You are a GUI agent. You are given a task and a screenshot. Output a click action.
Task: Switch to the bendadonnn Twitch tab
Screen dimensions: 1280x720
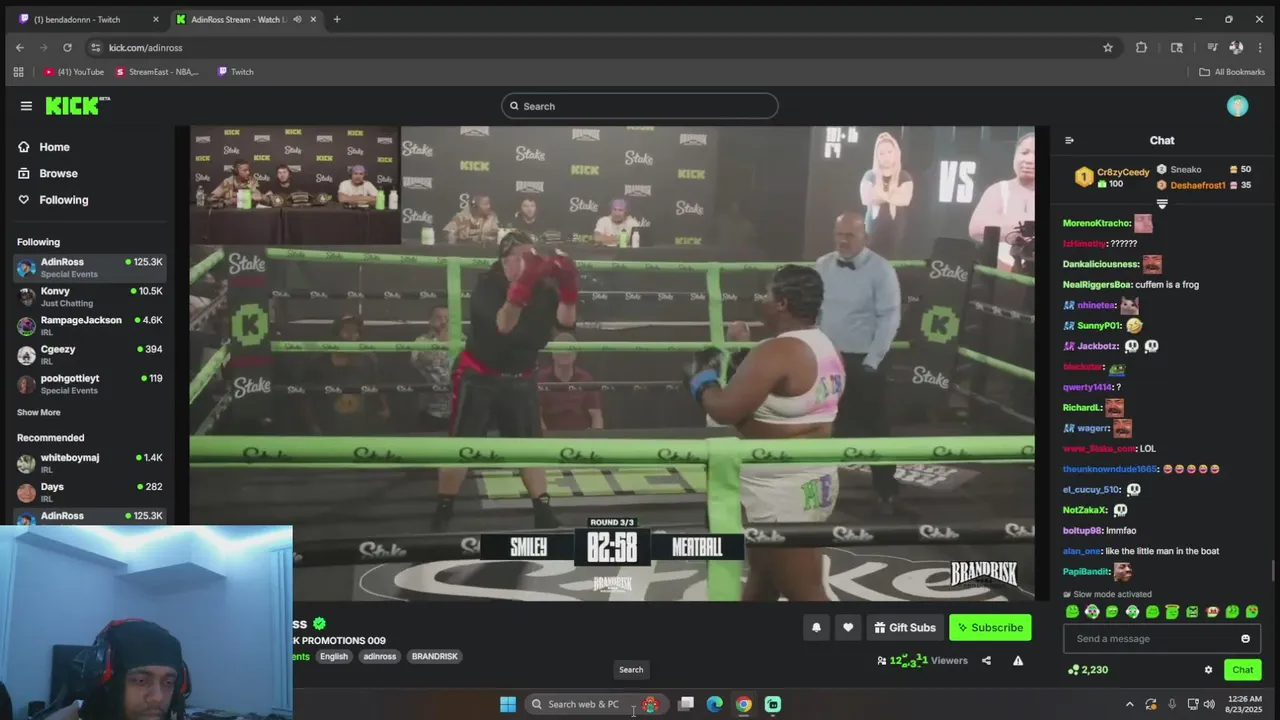(x=87, y=19)
